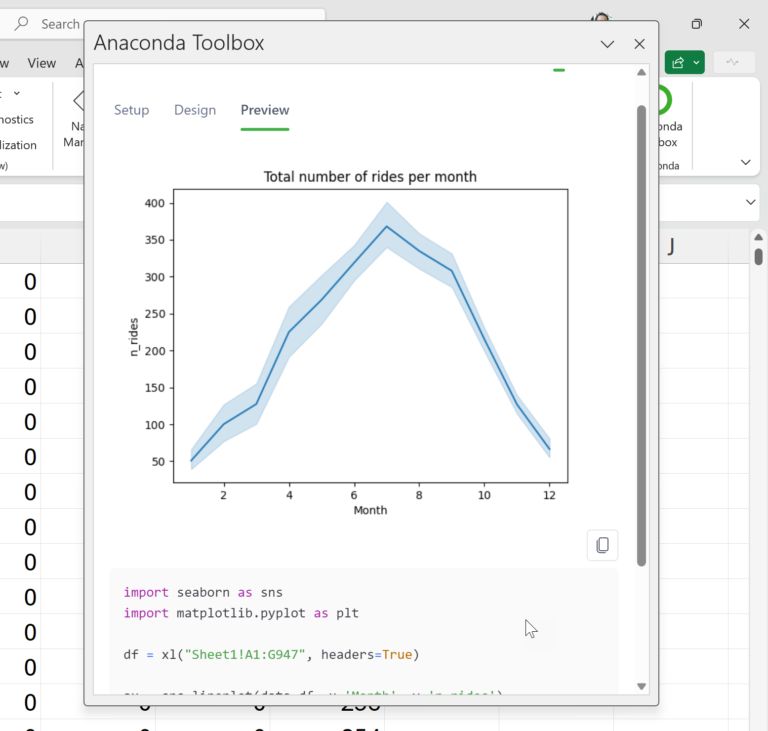Click the search magnifier icon

click(x=21, y=24)
